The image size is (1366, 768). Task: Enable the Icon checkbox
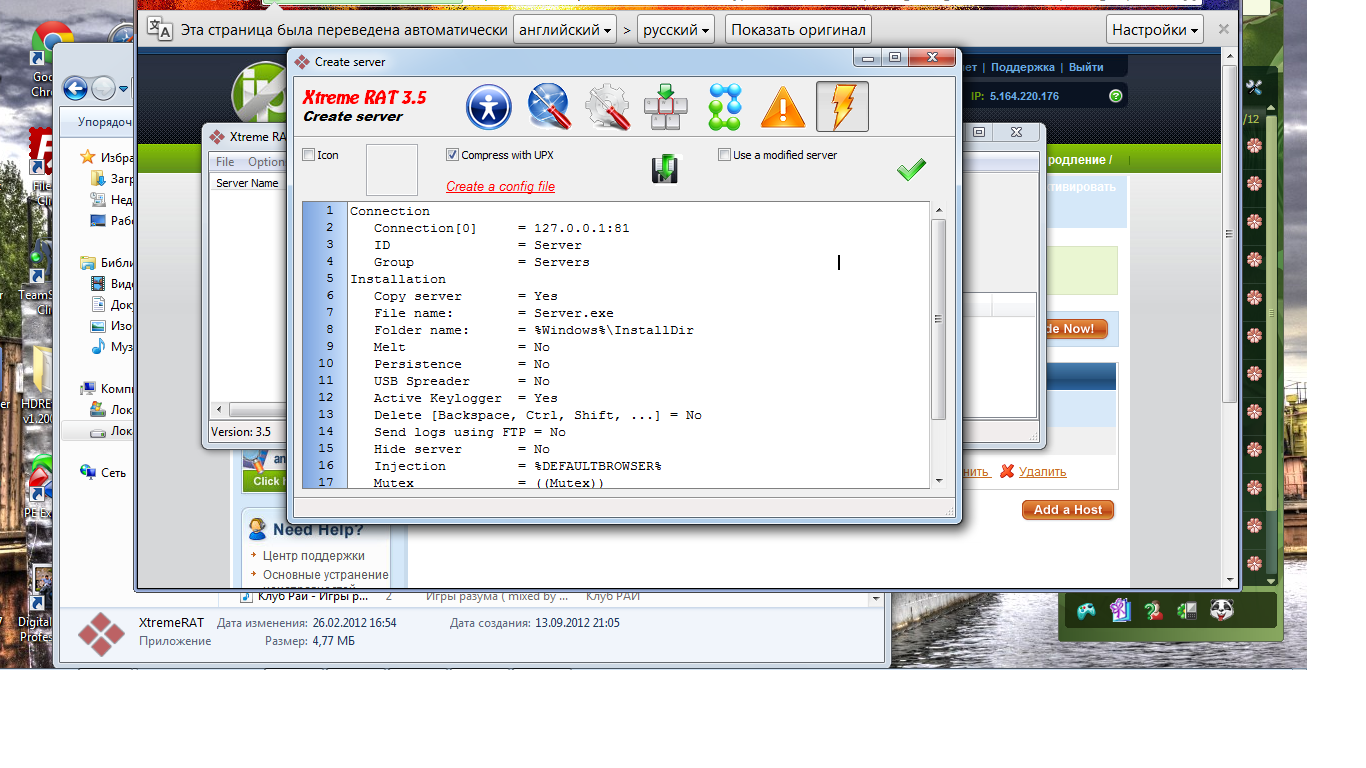click(x=308, y=155)
